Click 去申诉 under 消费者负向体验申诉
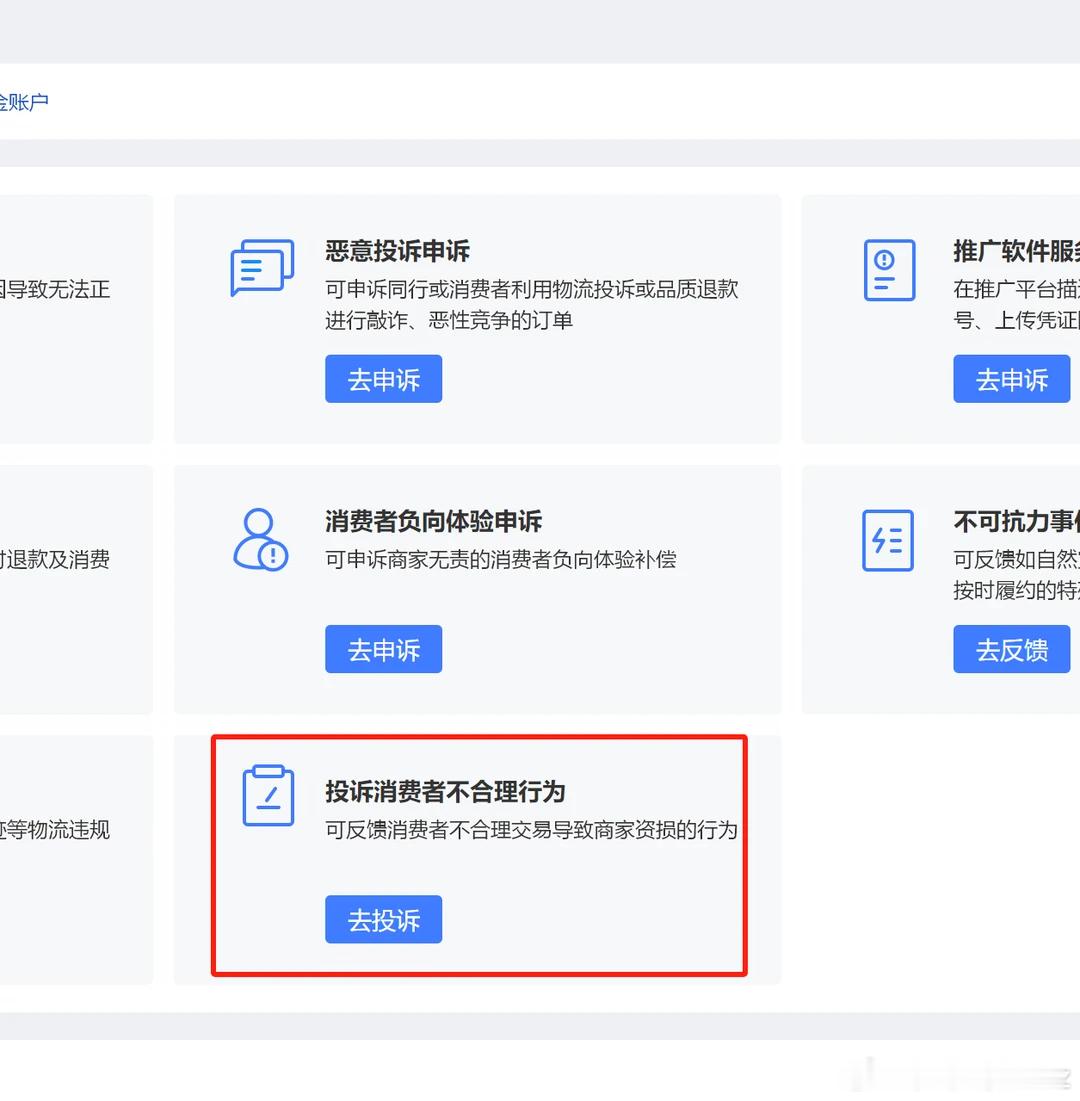 383,650
